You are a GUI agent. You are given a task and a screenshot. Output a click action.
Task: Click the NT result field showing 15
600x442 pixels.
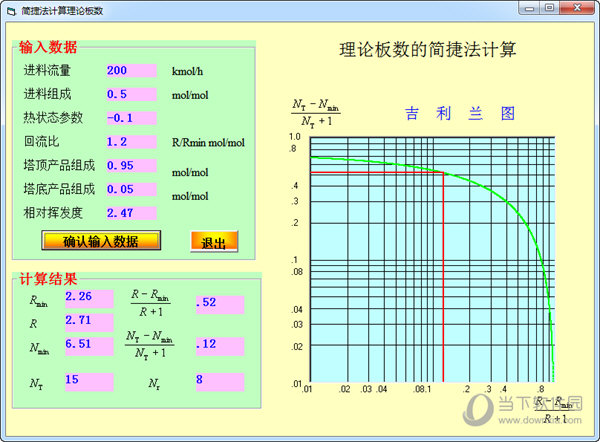click(89, 382)
